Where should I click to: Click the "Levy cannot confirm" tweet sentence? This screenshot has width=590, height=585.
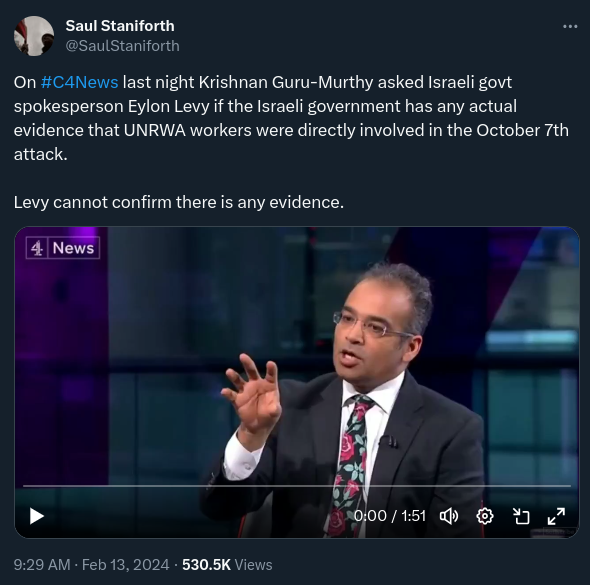[179, 202]
